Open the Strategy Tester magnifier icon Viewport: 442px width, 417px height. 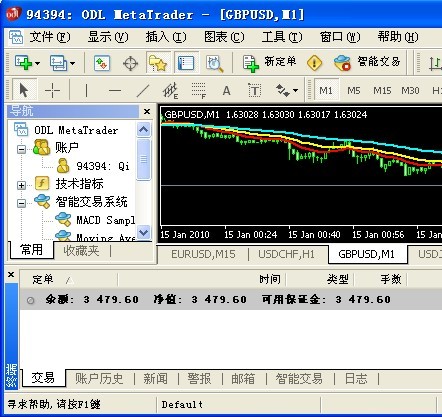[x=214, y=63]
